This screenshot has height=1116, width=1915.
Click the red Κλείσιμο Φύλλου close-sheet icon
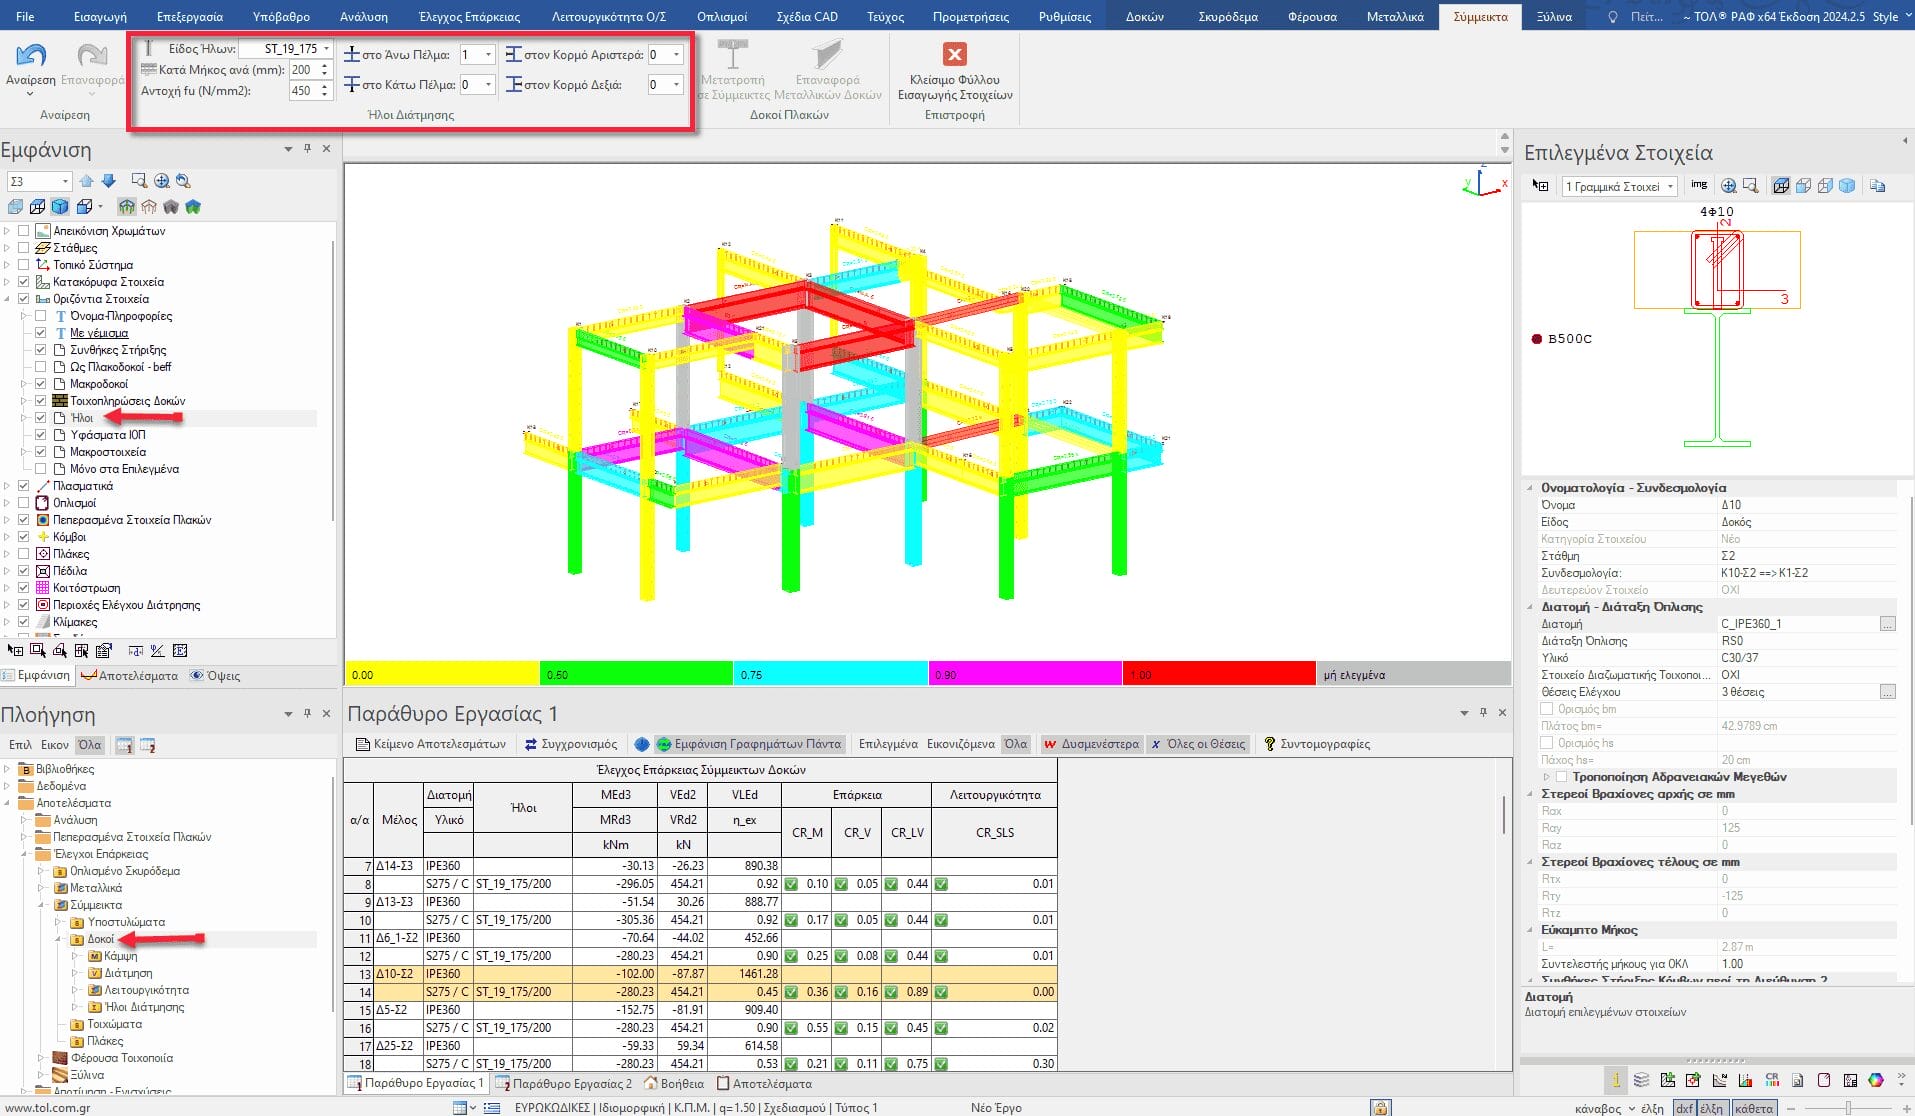tap(954, 55)
